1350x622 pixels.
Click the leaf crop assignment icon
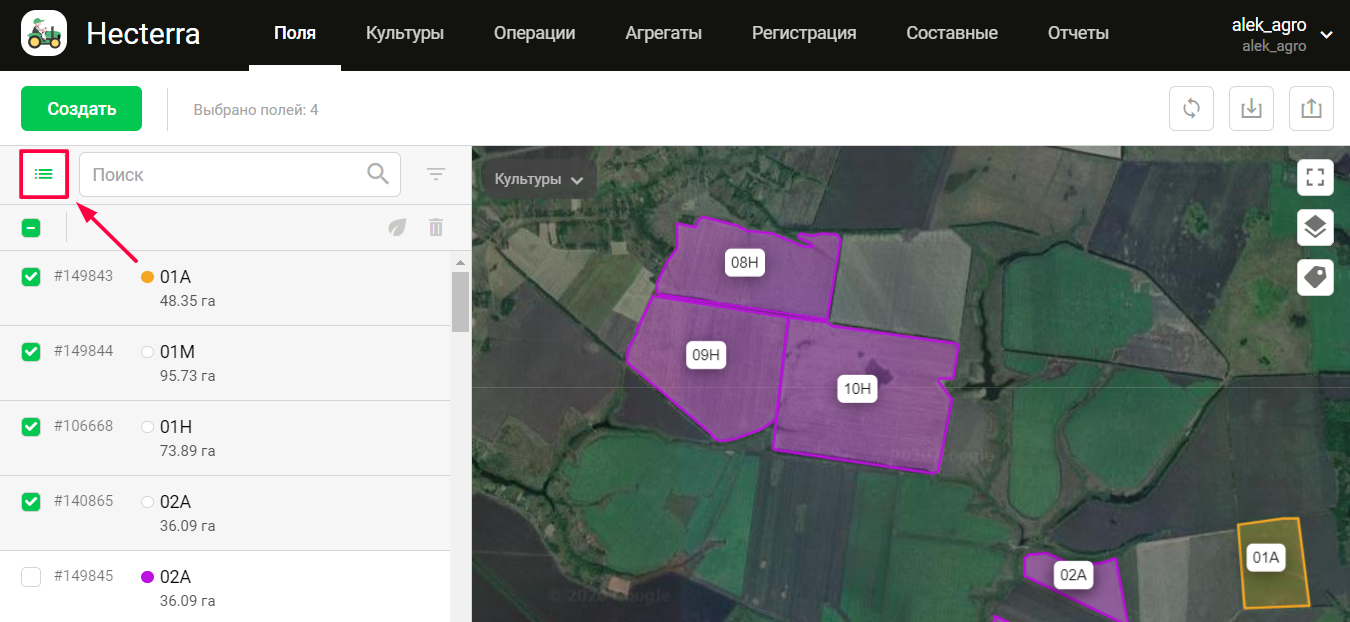coord(398,227)
